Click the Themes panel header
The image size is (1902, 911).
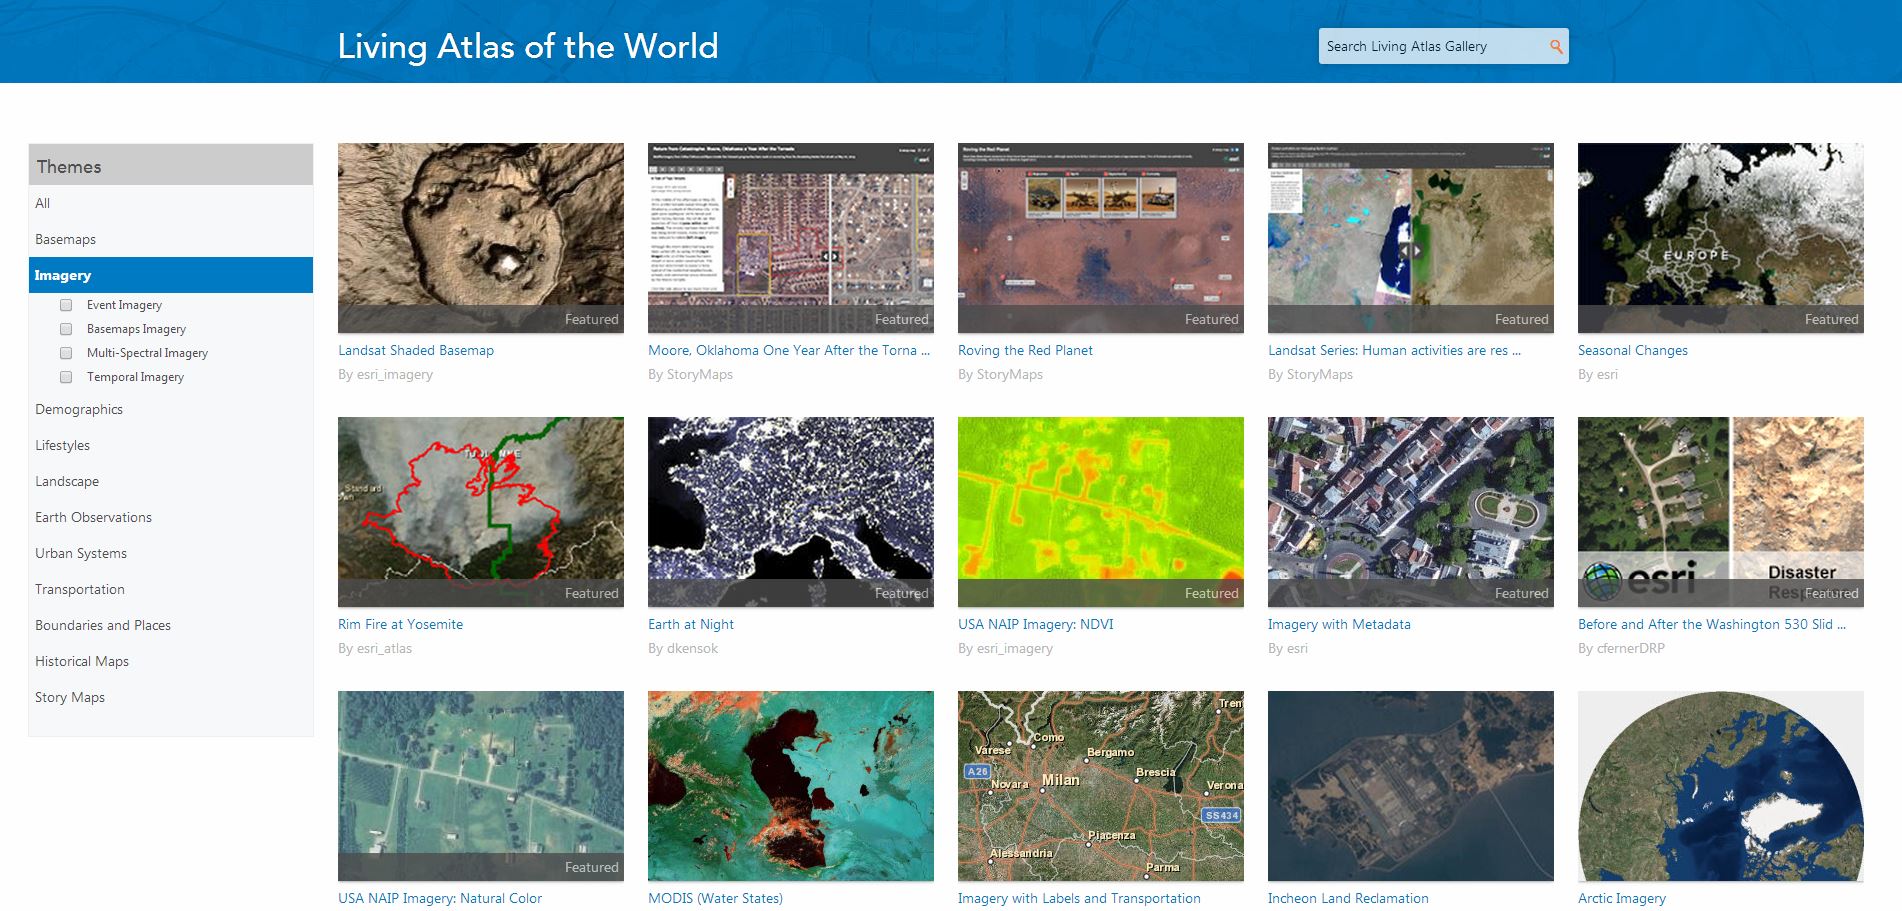pyautogui.click(x=171, y=165)
